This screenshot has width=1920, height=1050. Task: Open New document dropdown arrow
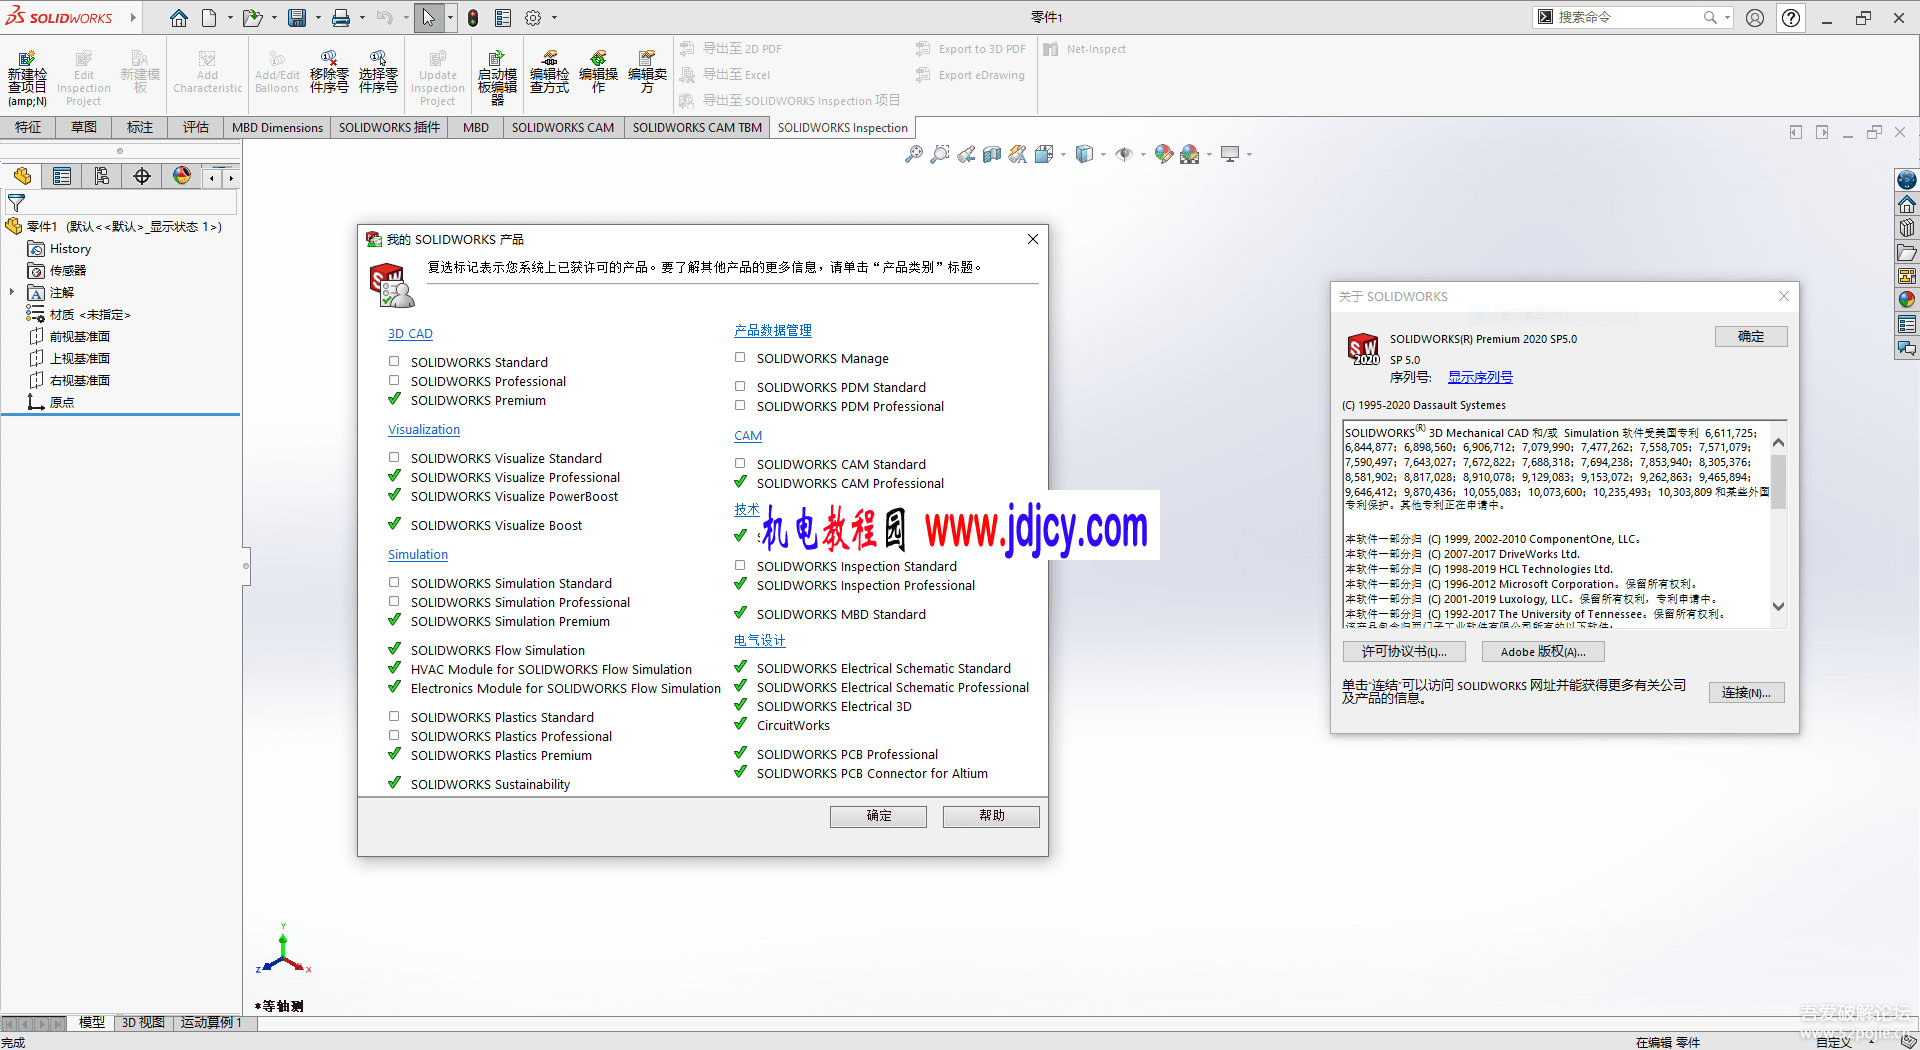pos(230,18)
